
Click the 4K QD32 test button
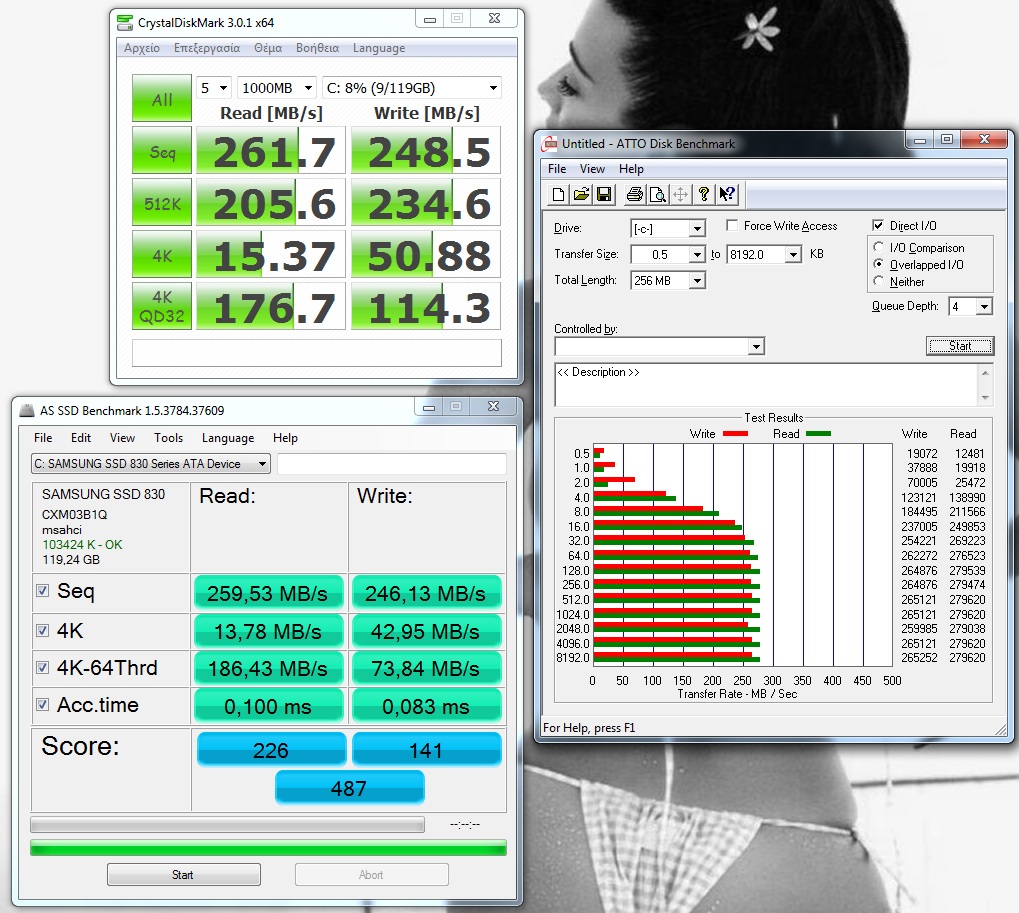click(162, 306)
